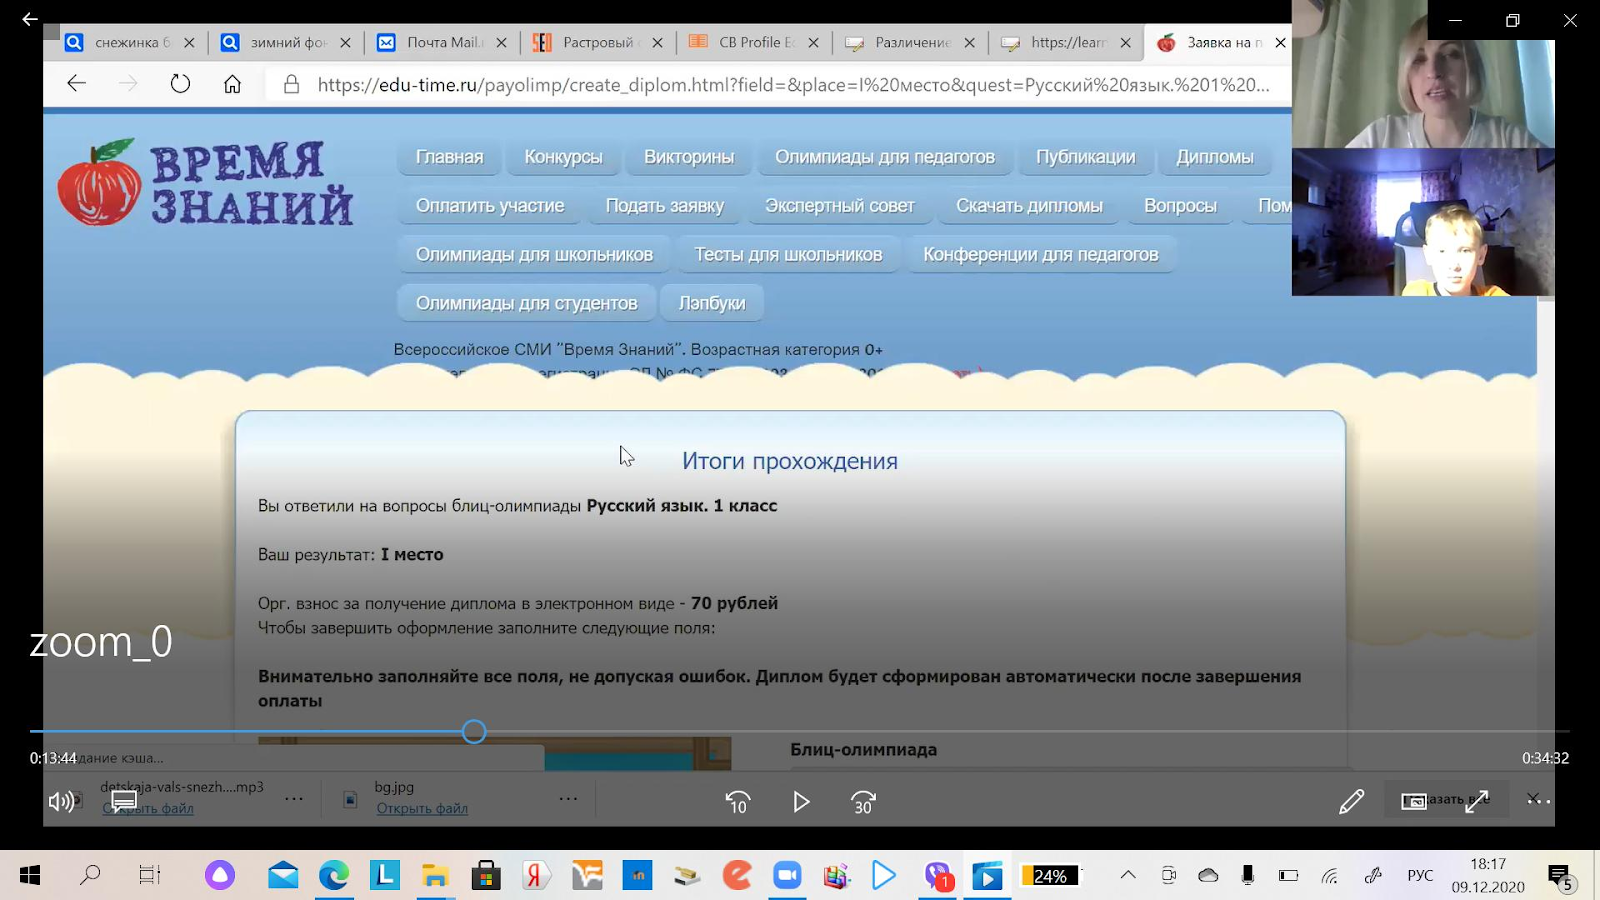The image size is (1600, 900).
Task: Open 'Экспертный совет' page
Action: pos(840,206)
